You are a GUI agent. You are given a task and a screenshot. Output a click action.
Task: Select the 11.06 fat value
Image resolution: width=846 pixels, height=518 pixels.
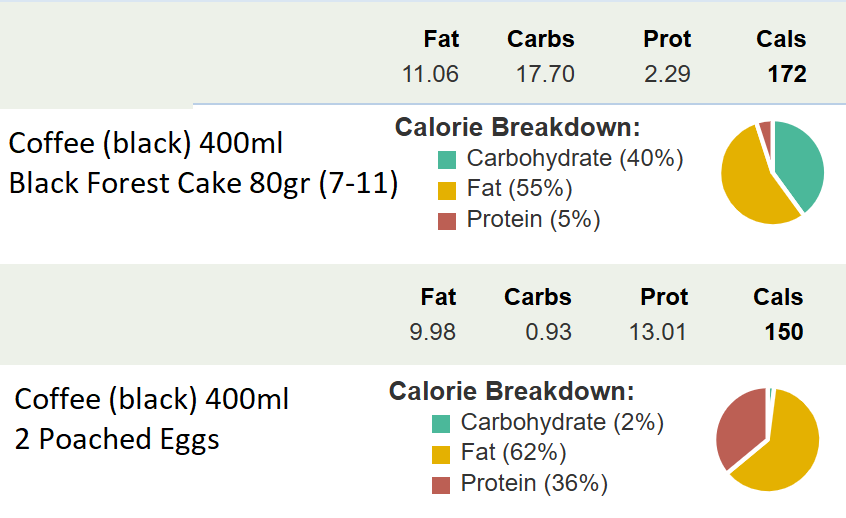pyautogui.click(x=430, y=74)
